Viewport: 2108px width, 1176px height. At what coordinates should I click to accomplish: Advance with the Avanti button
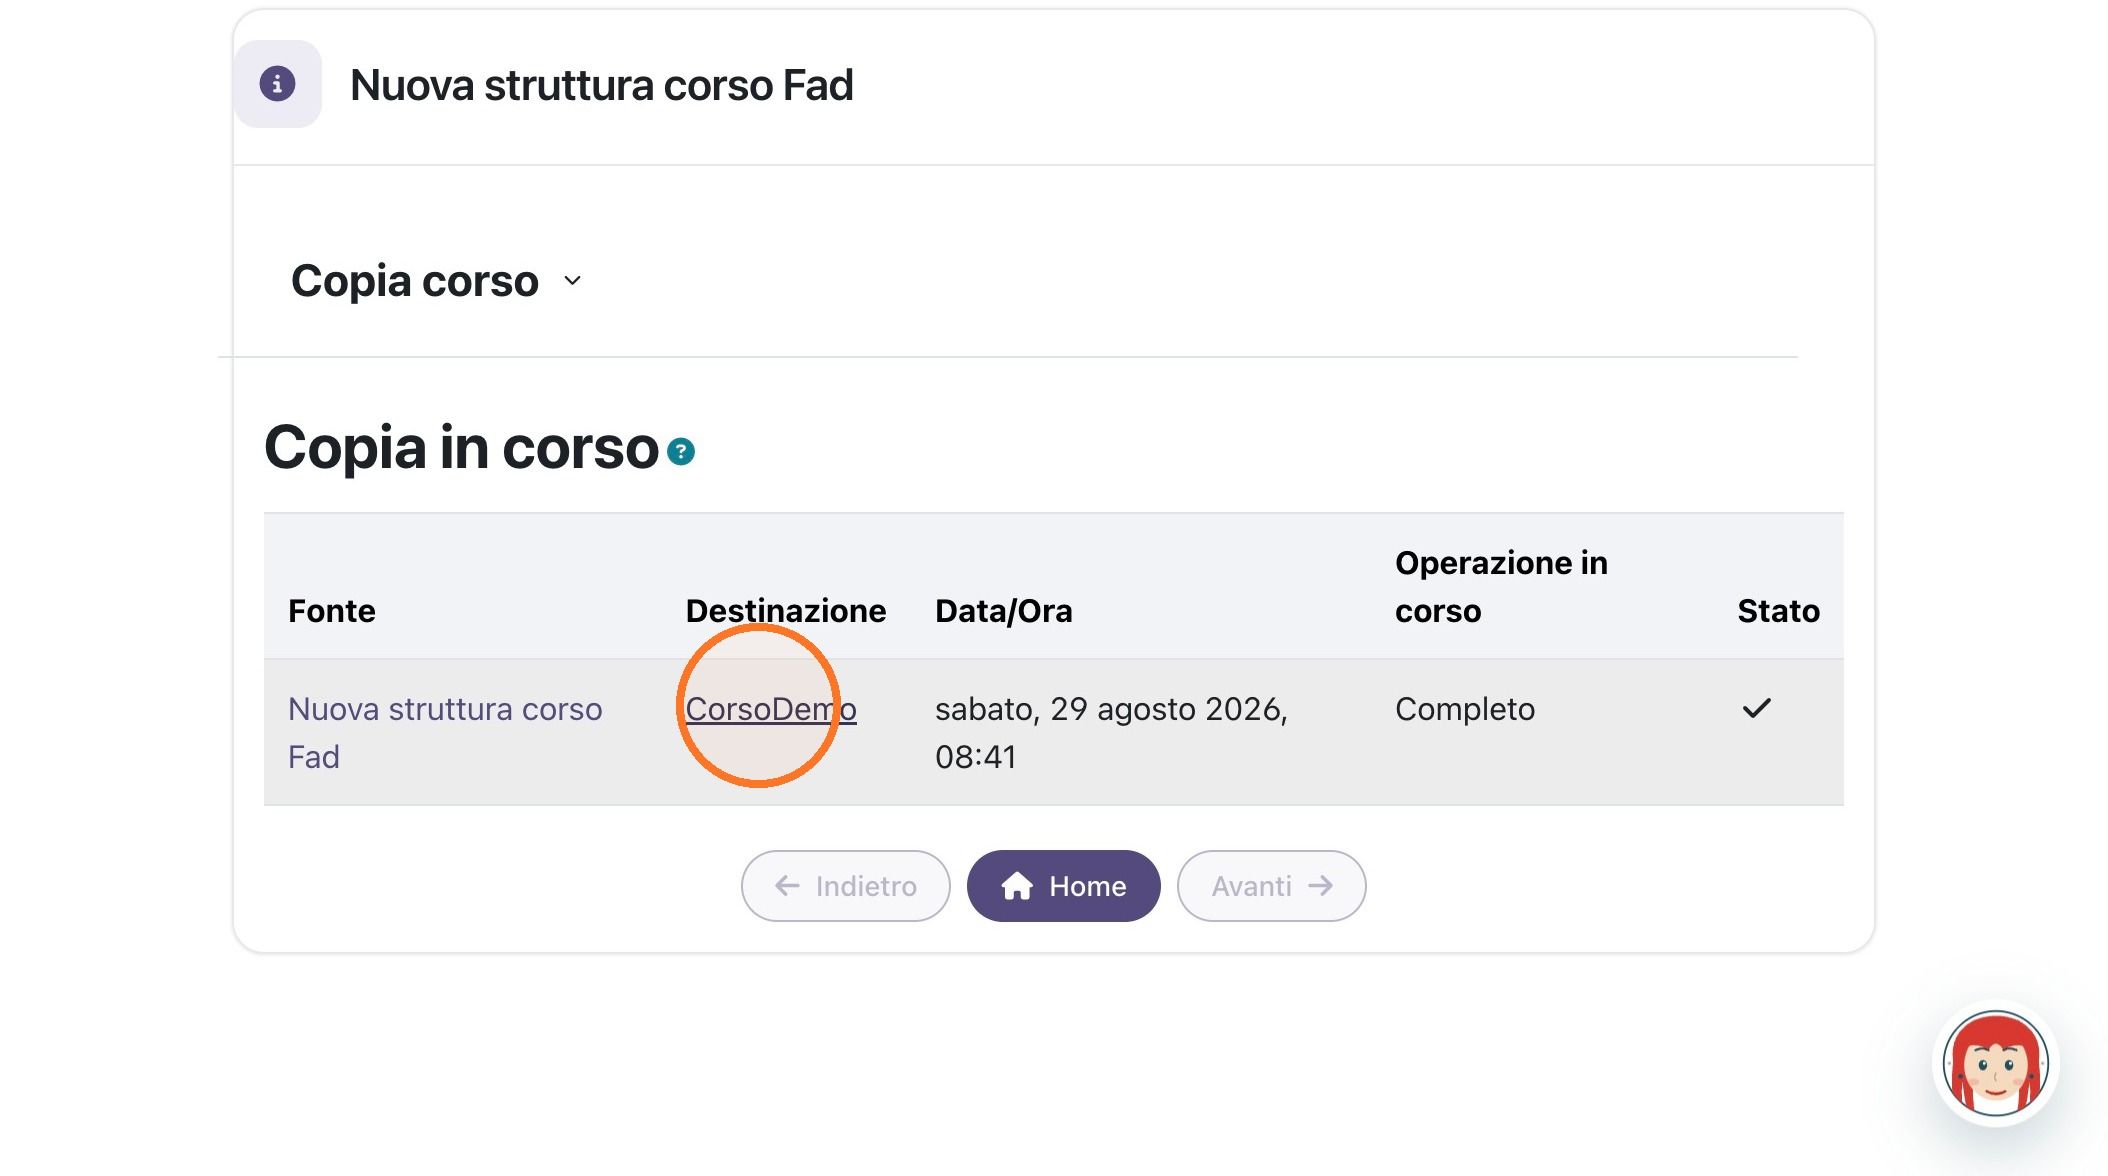pyautogui.click(x=1271, y=886)
